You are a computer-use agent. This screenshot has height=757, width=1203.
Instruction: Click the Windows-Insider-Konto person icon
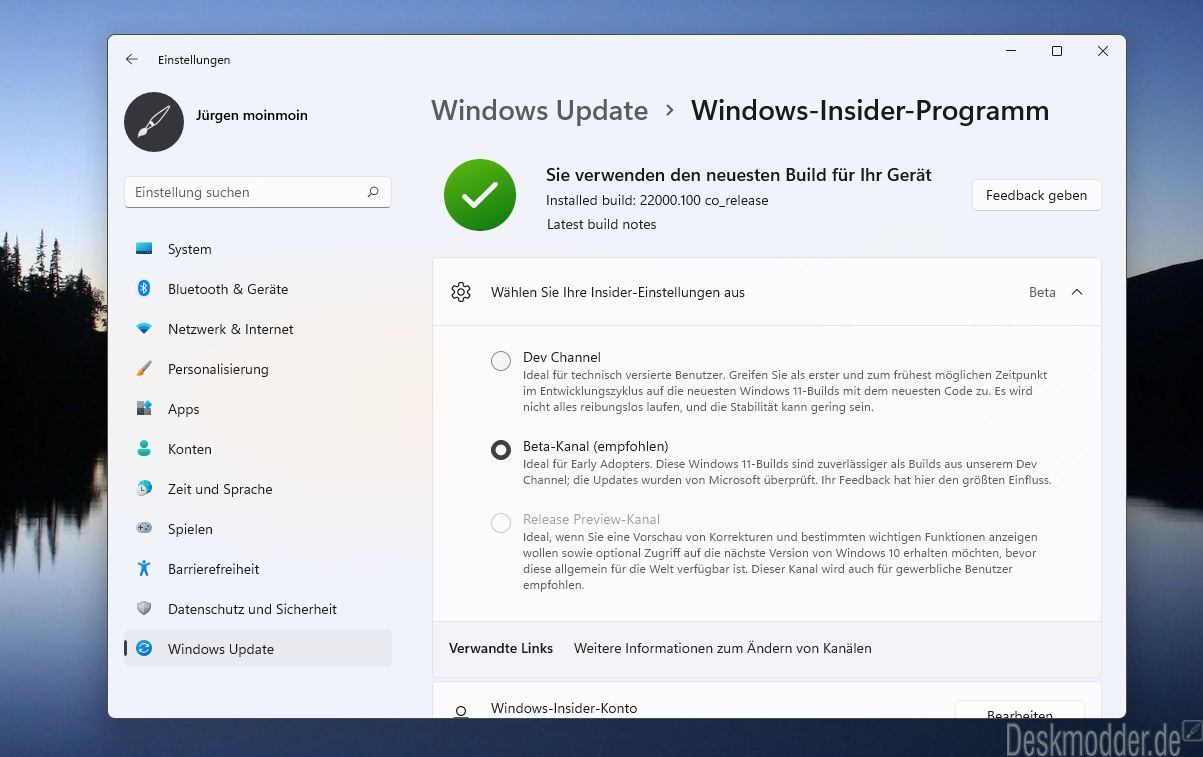(x=461, y=713)
